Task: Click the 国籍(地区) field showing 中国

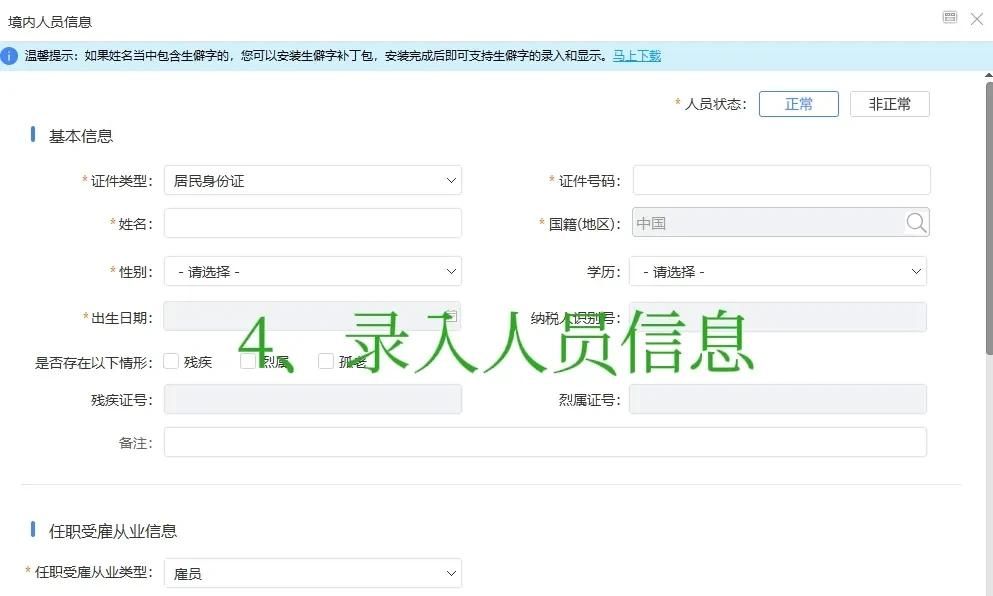Action: click(760, 222)
